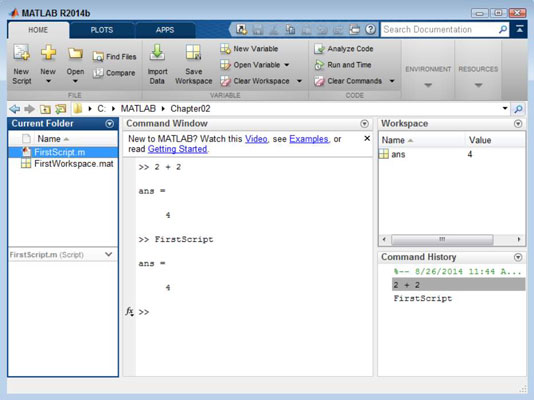Click search magnifier in address bar
534x400 pixels.
coord(518,109)
